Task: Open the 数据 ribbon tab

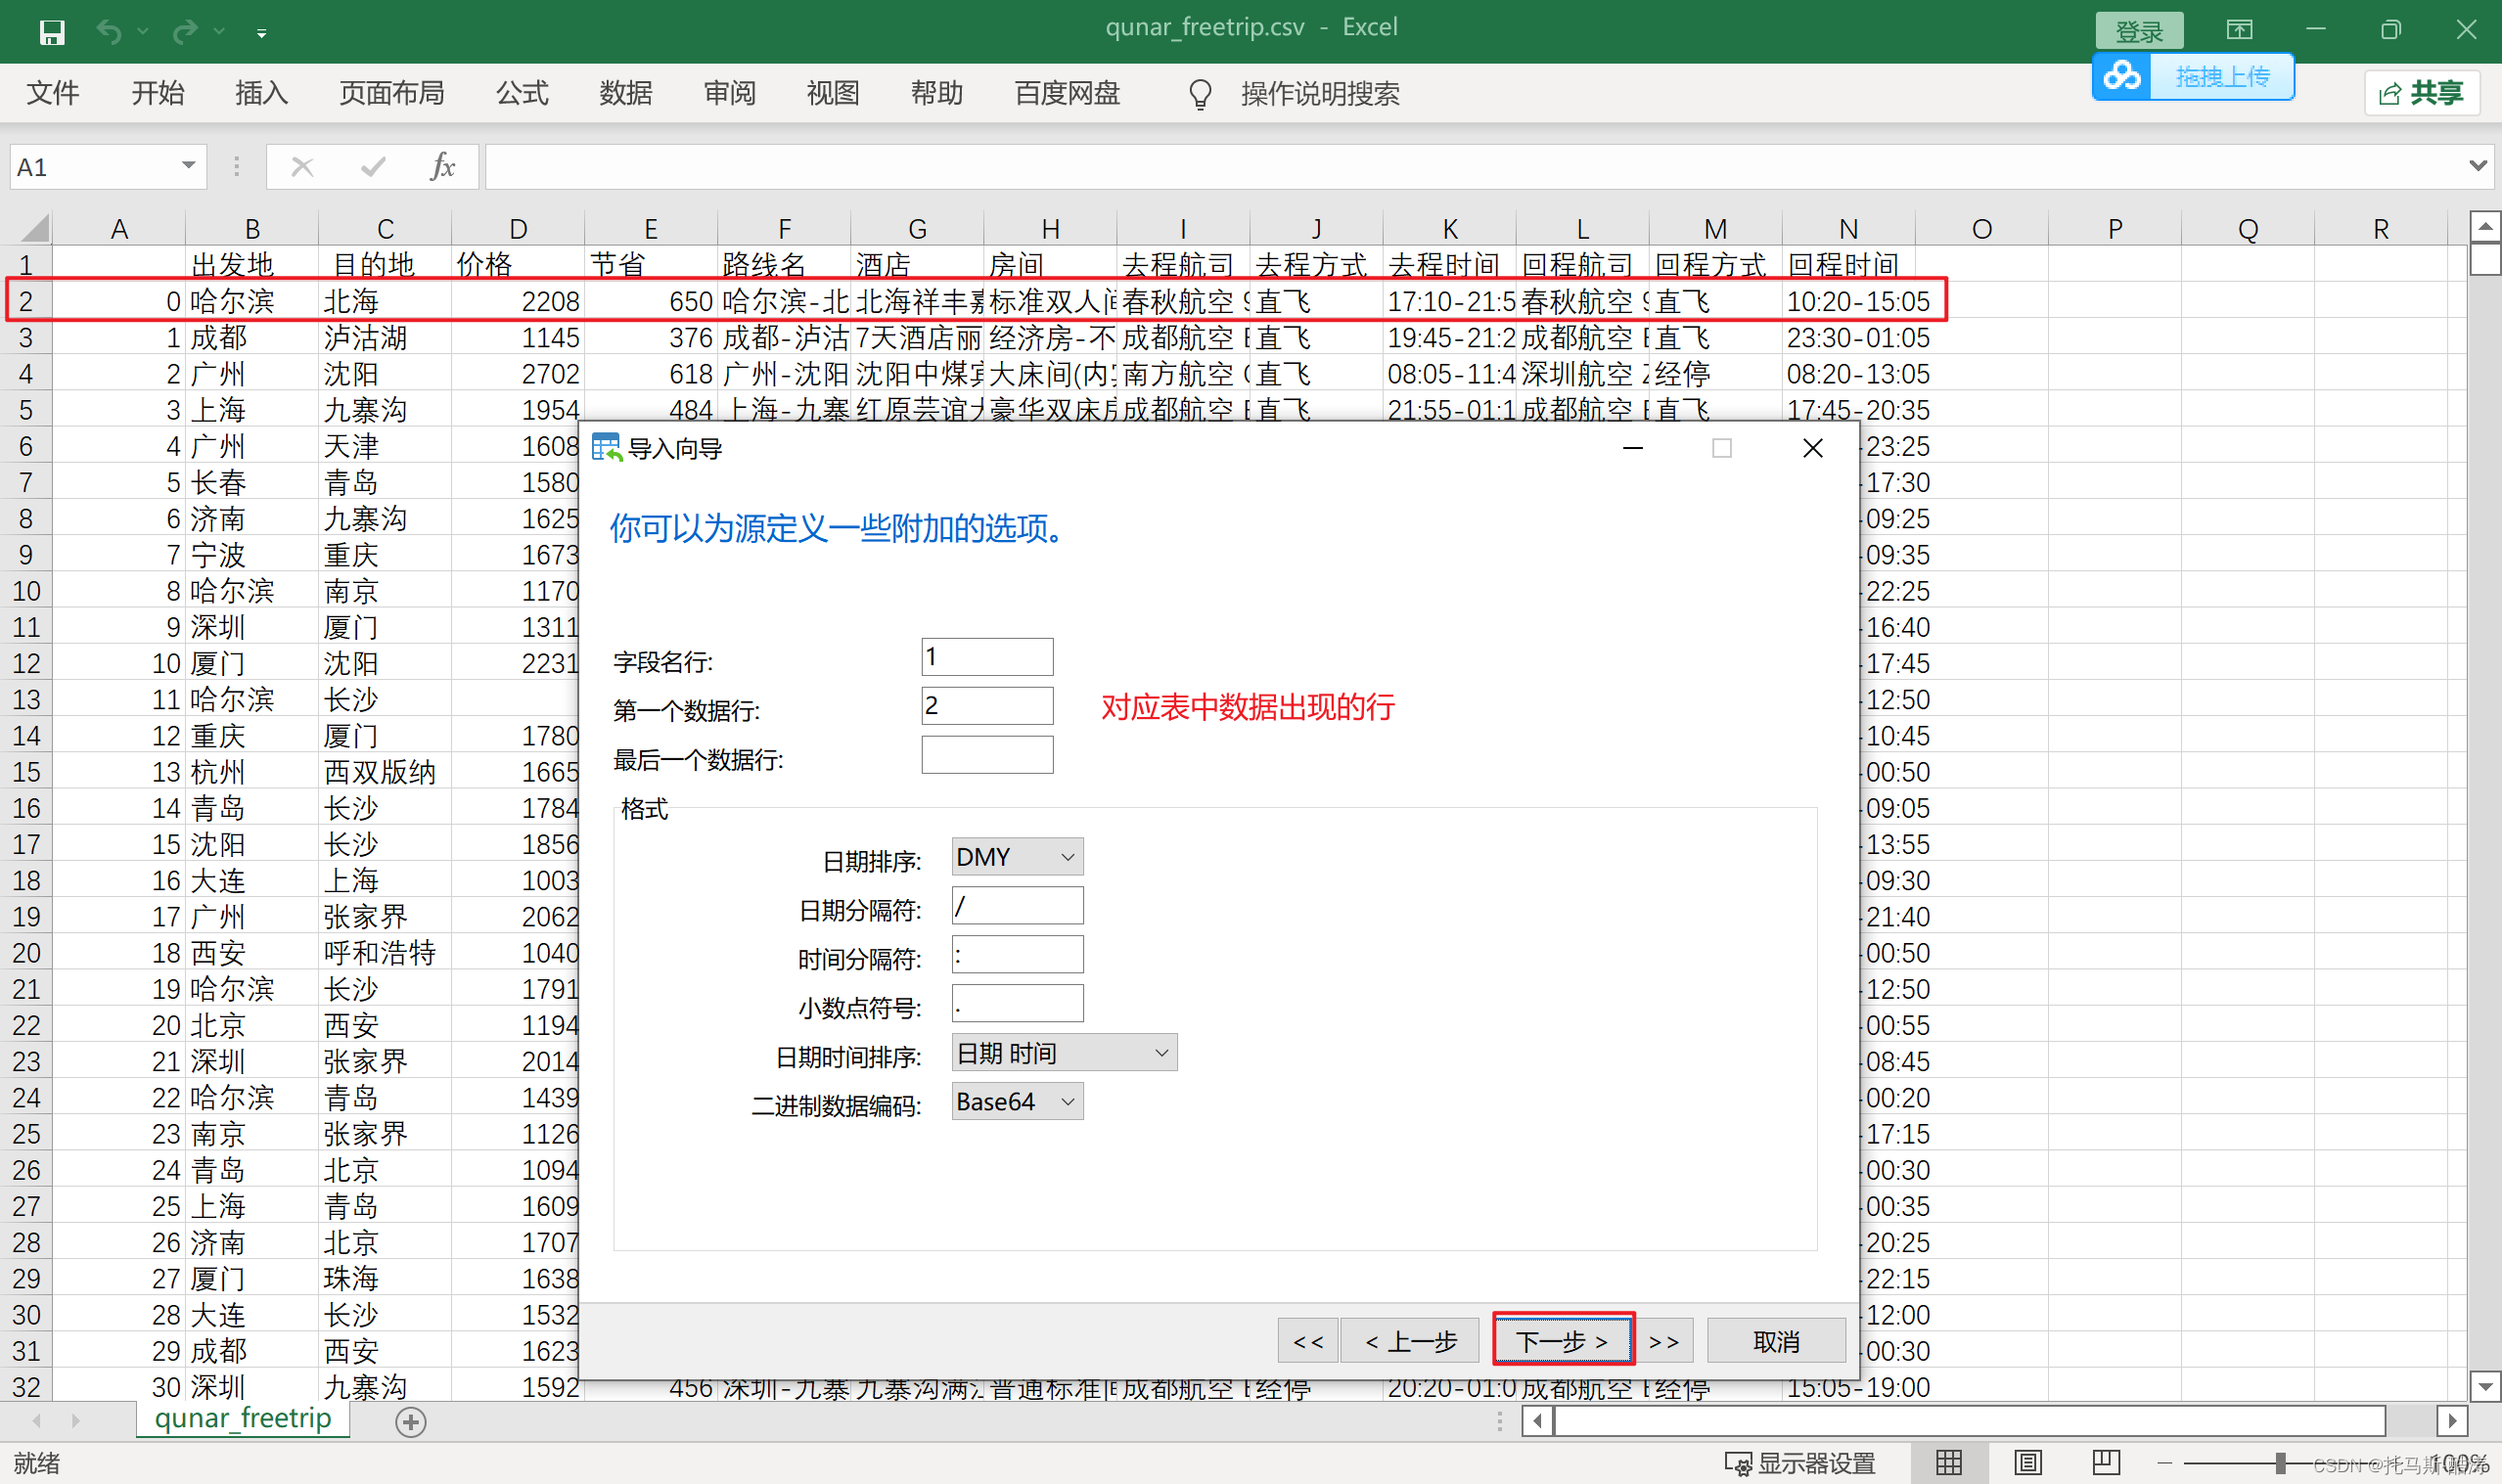Action: point(625,93)
